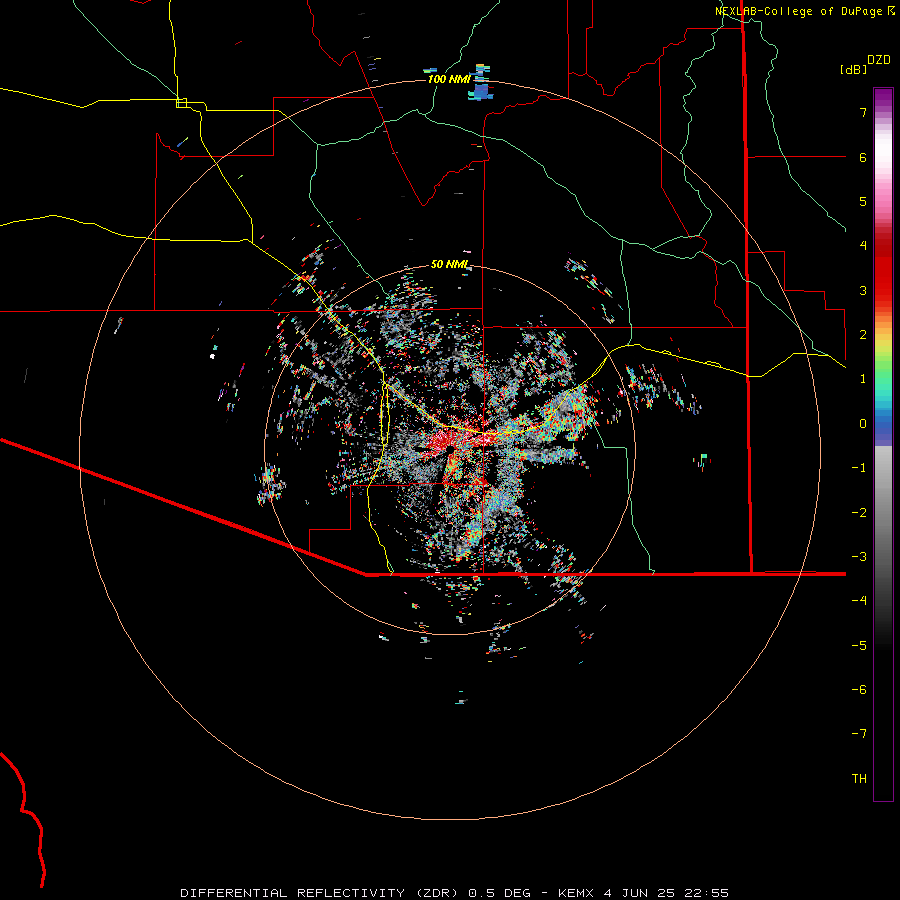Click the legend value -4
The height and width of the screenshot is (900, 900).
point(859,601)
